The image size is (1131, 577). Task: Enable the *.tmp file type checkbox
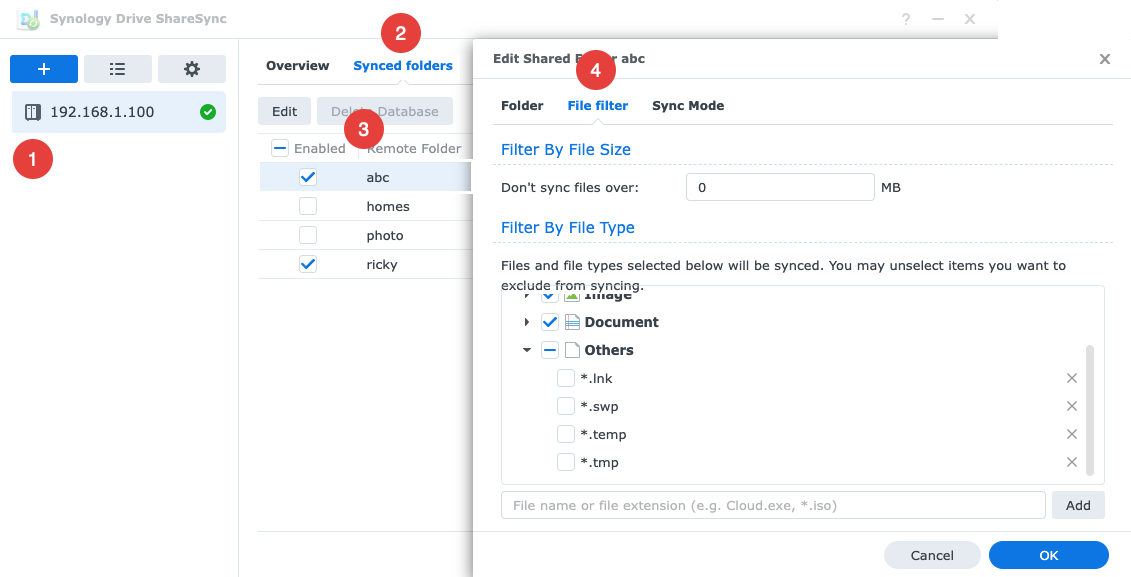(x=565, y=462)
